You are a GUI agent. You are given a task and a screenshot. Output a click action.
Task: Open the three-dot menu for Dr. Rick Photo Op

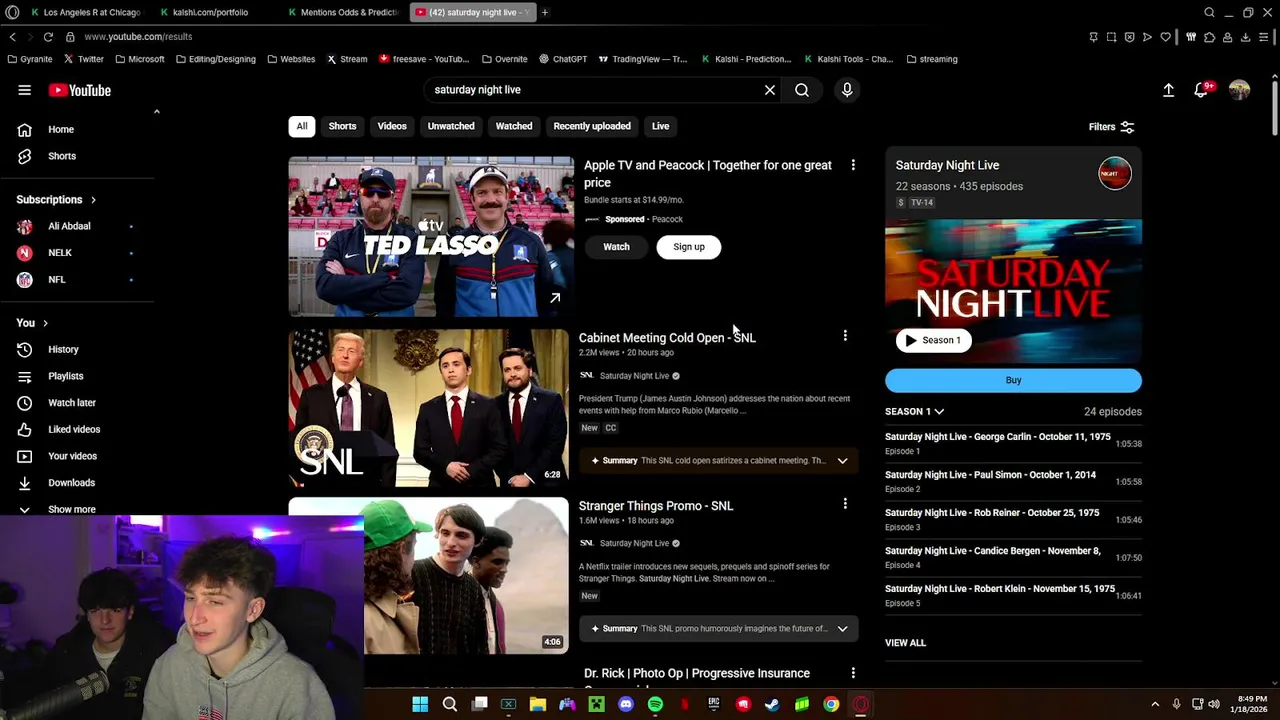point(853,673)
